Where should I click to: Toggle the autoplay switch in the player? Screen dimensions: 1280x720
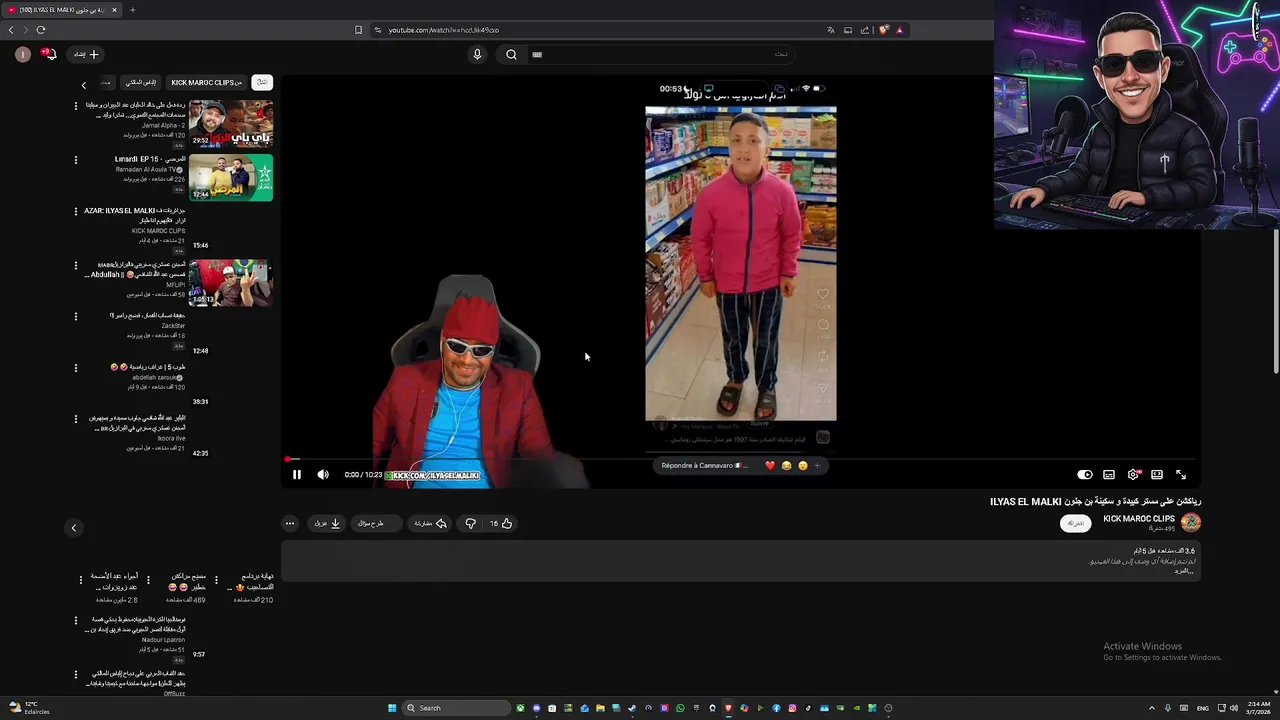[1085, 475]
